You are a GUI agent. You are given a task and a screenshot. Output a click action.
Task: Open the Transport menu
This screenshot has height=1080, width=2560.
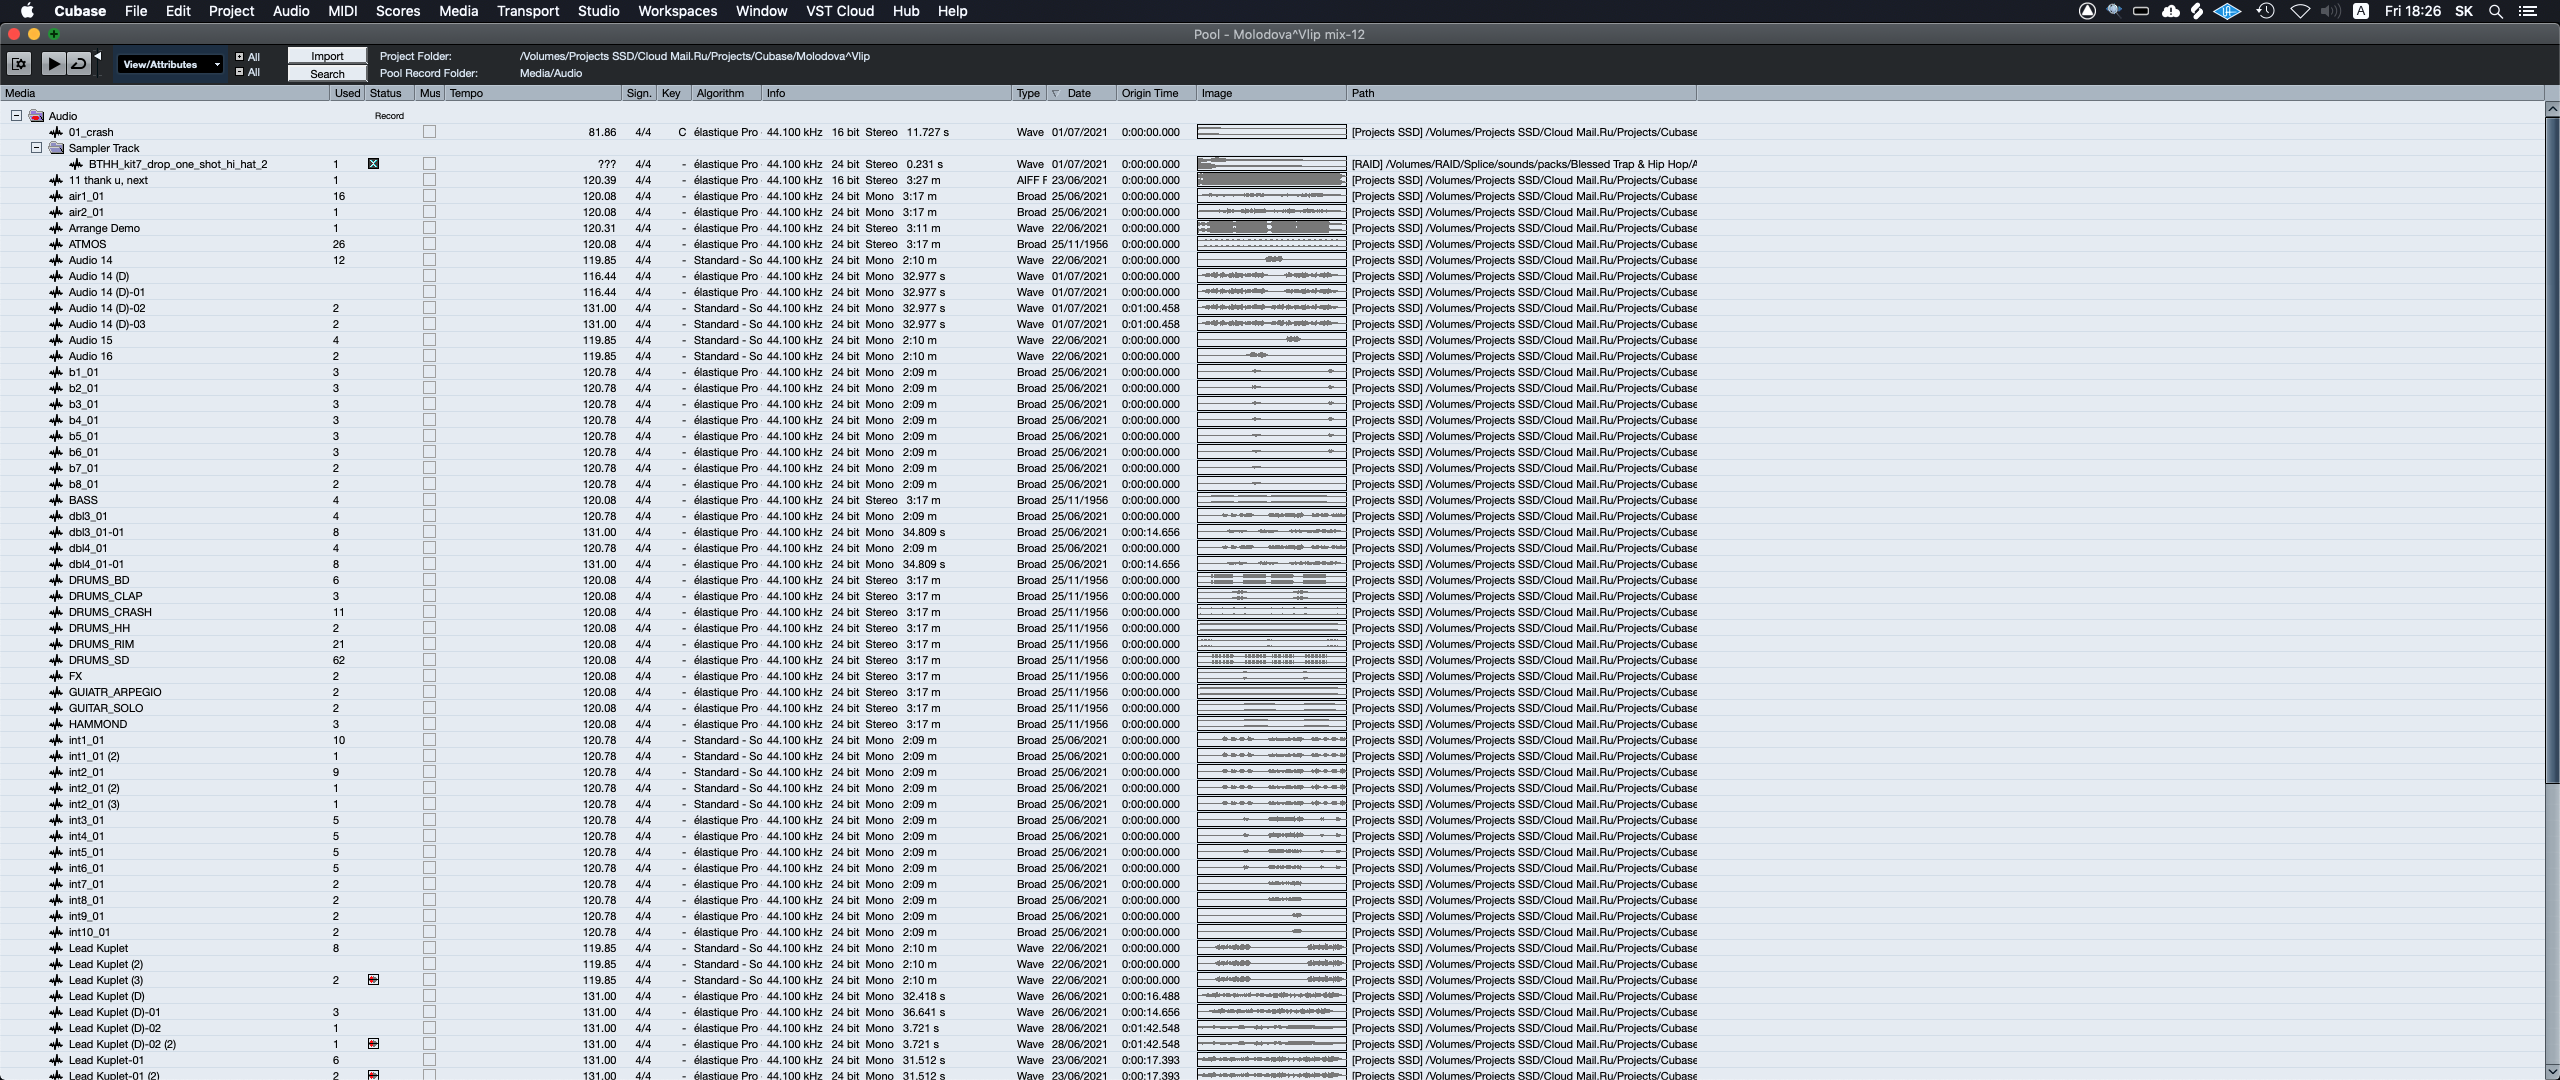point(527,11)
